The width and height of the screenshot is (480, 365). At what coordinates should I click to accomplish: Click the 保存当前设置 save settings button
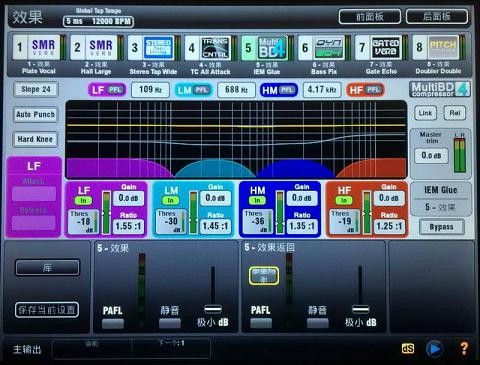click(x=47, y=310)
